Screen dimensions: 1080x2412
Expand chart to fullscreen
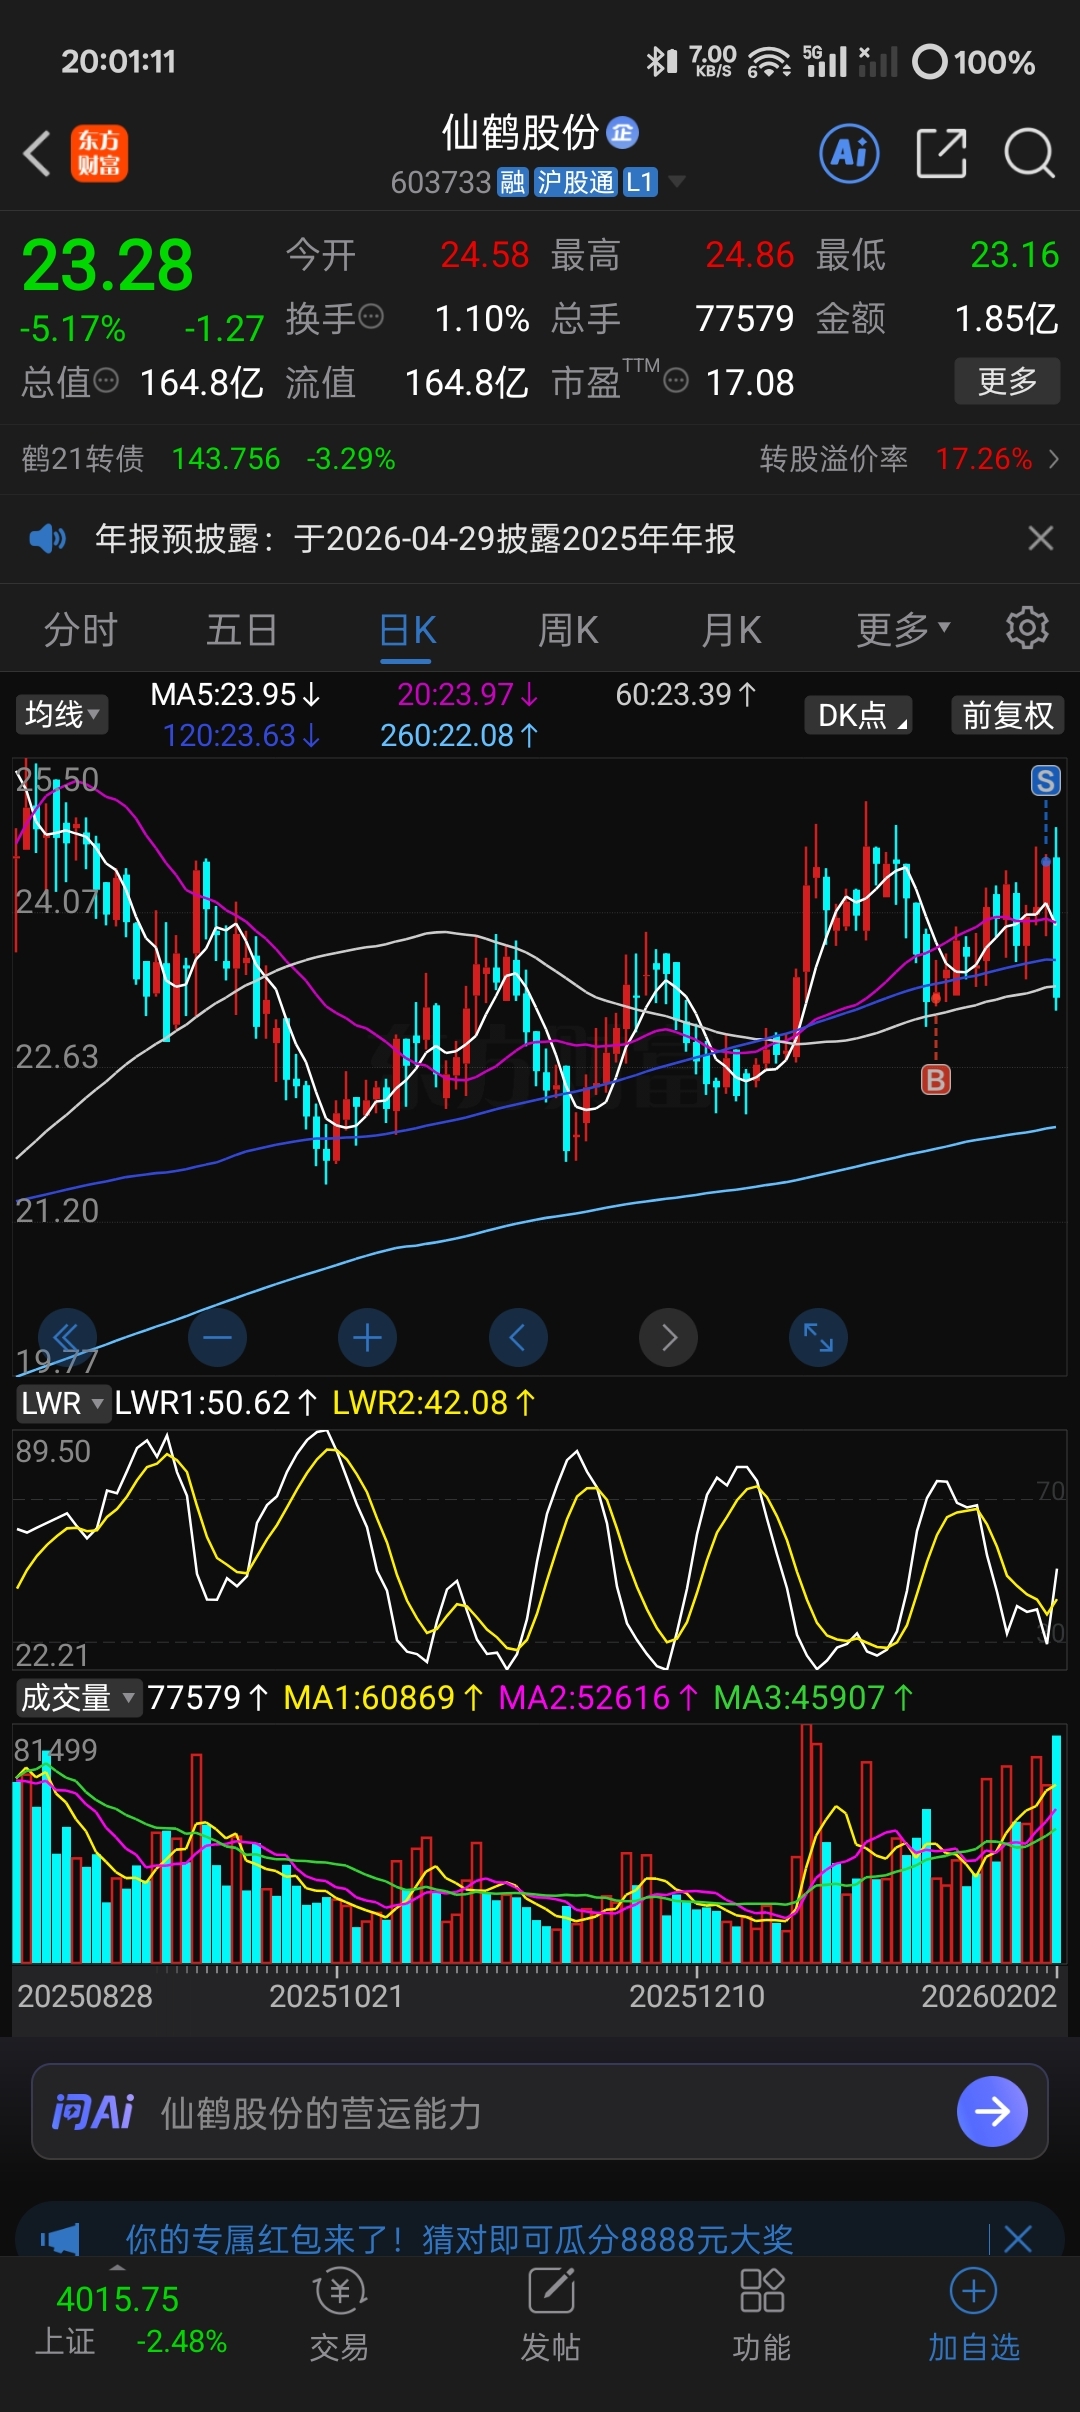(x=818, y=1337)
